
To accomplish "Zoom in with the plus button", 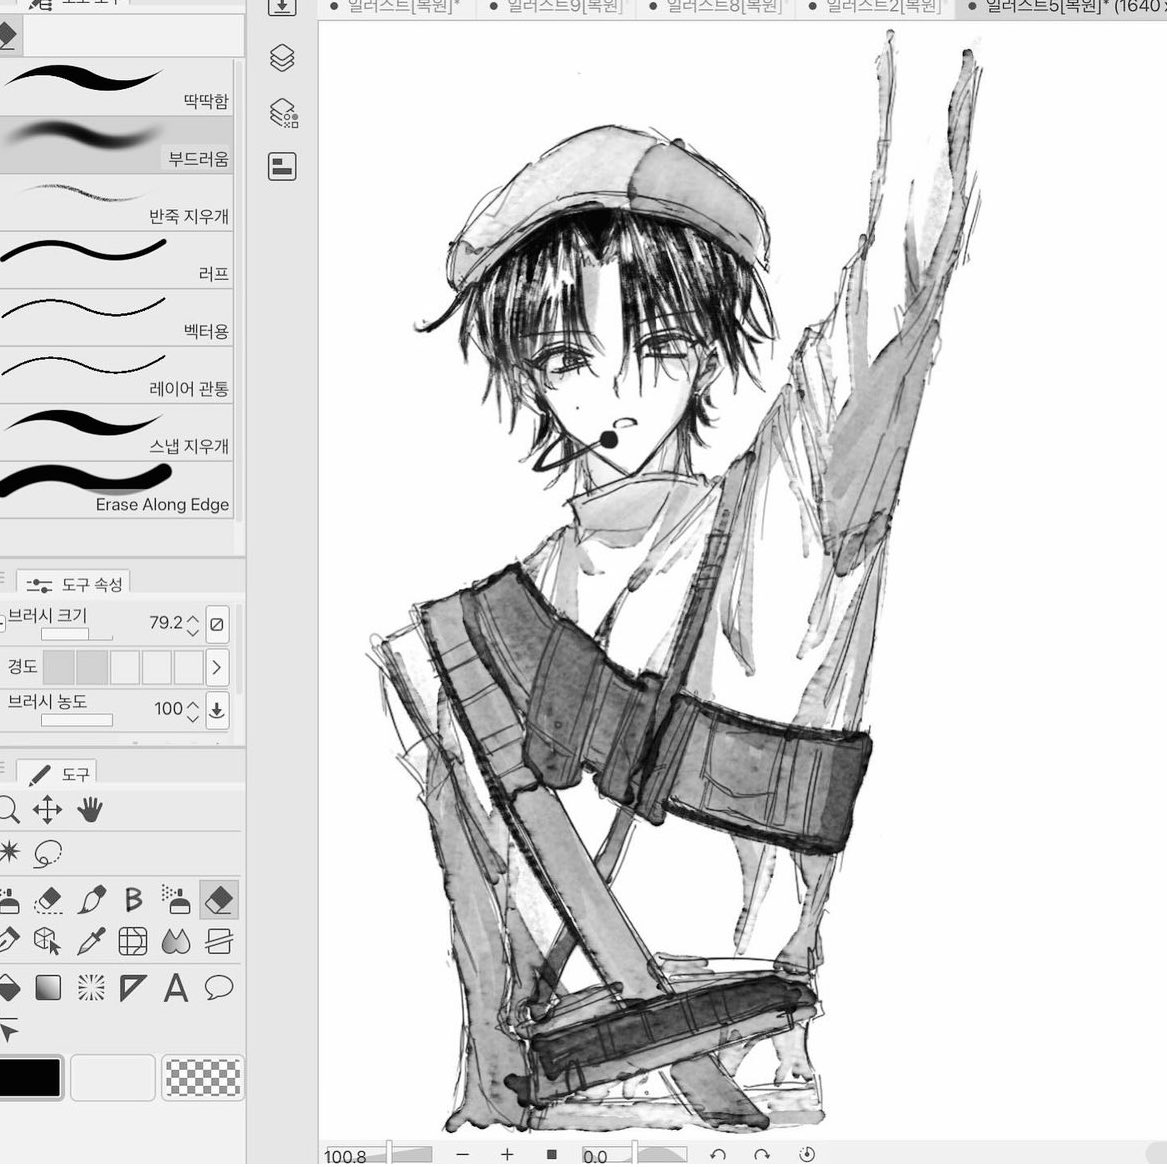I will pos(507,1154).
